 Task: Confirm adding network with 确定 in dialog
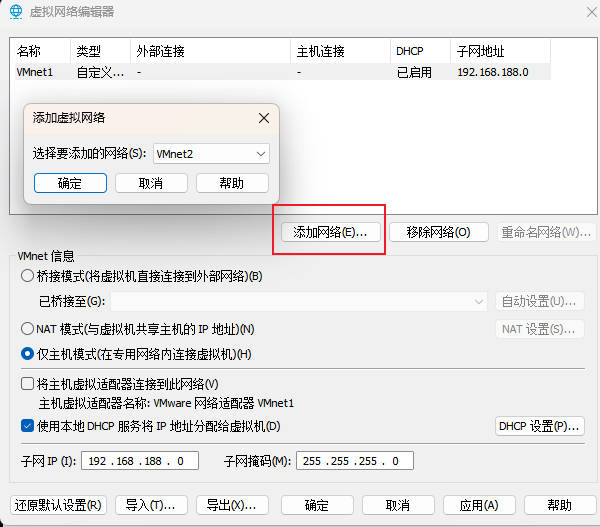pos(70,183)
